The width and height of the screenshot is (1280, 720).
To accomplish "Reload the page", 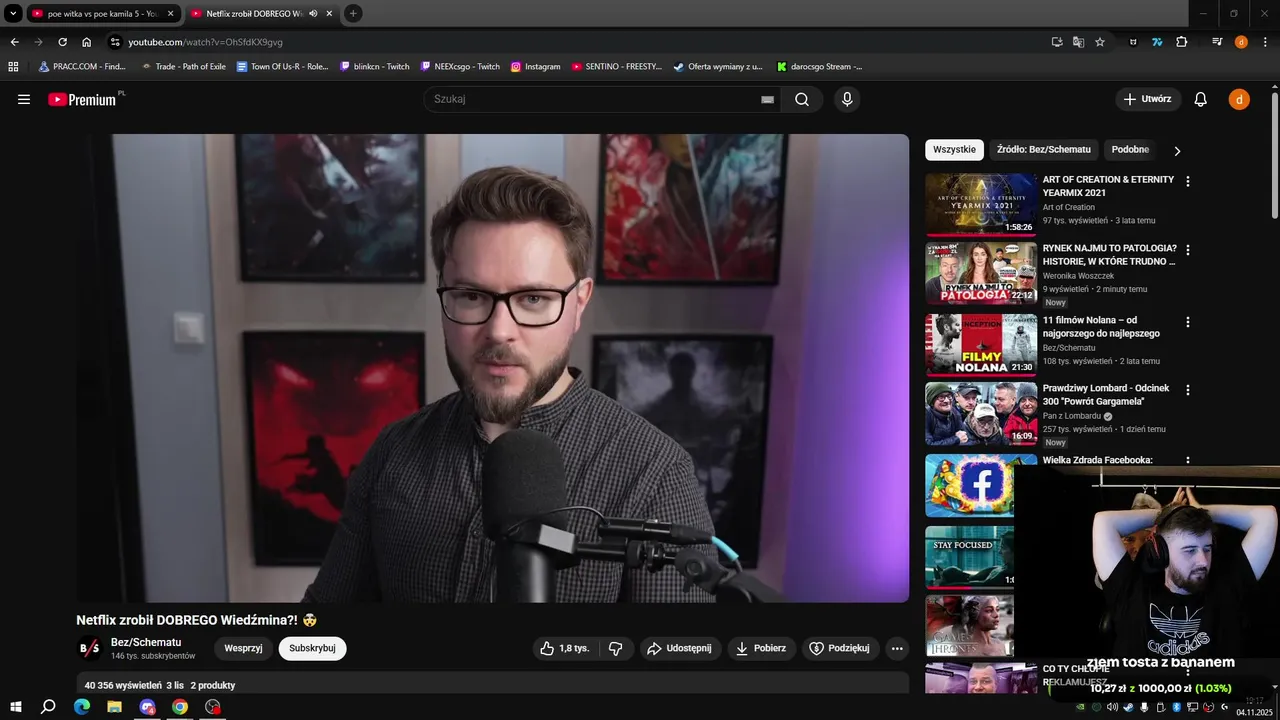I will [x=62, y=42].
